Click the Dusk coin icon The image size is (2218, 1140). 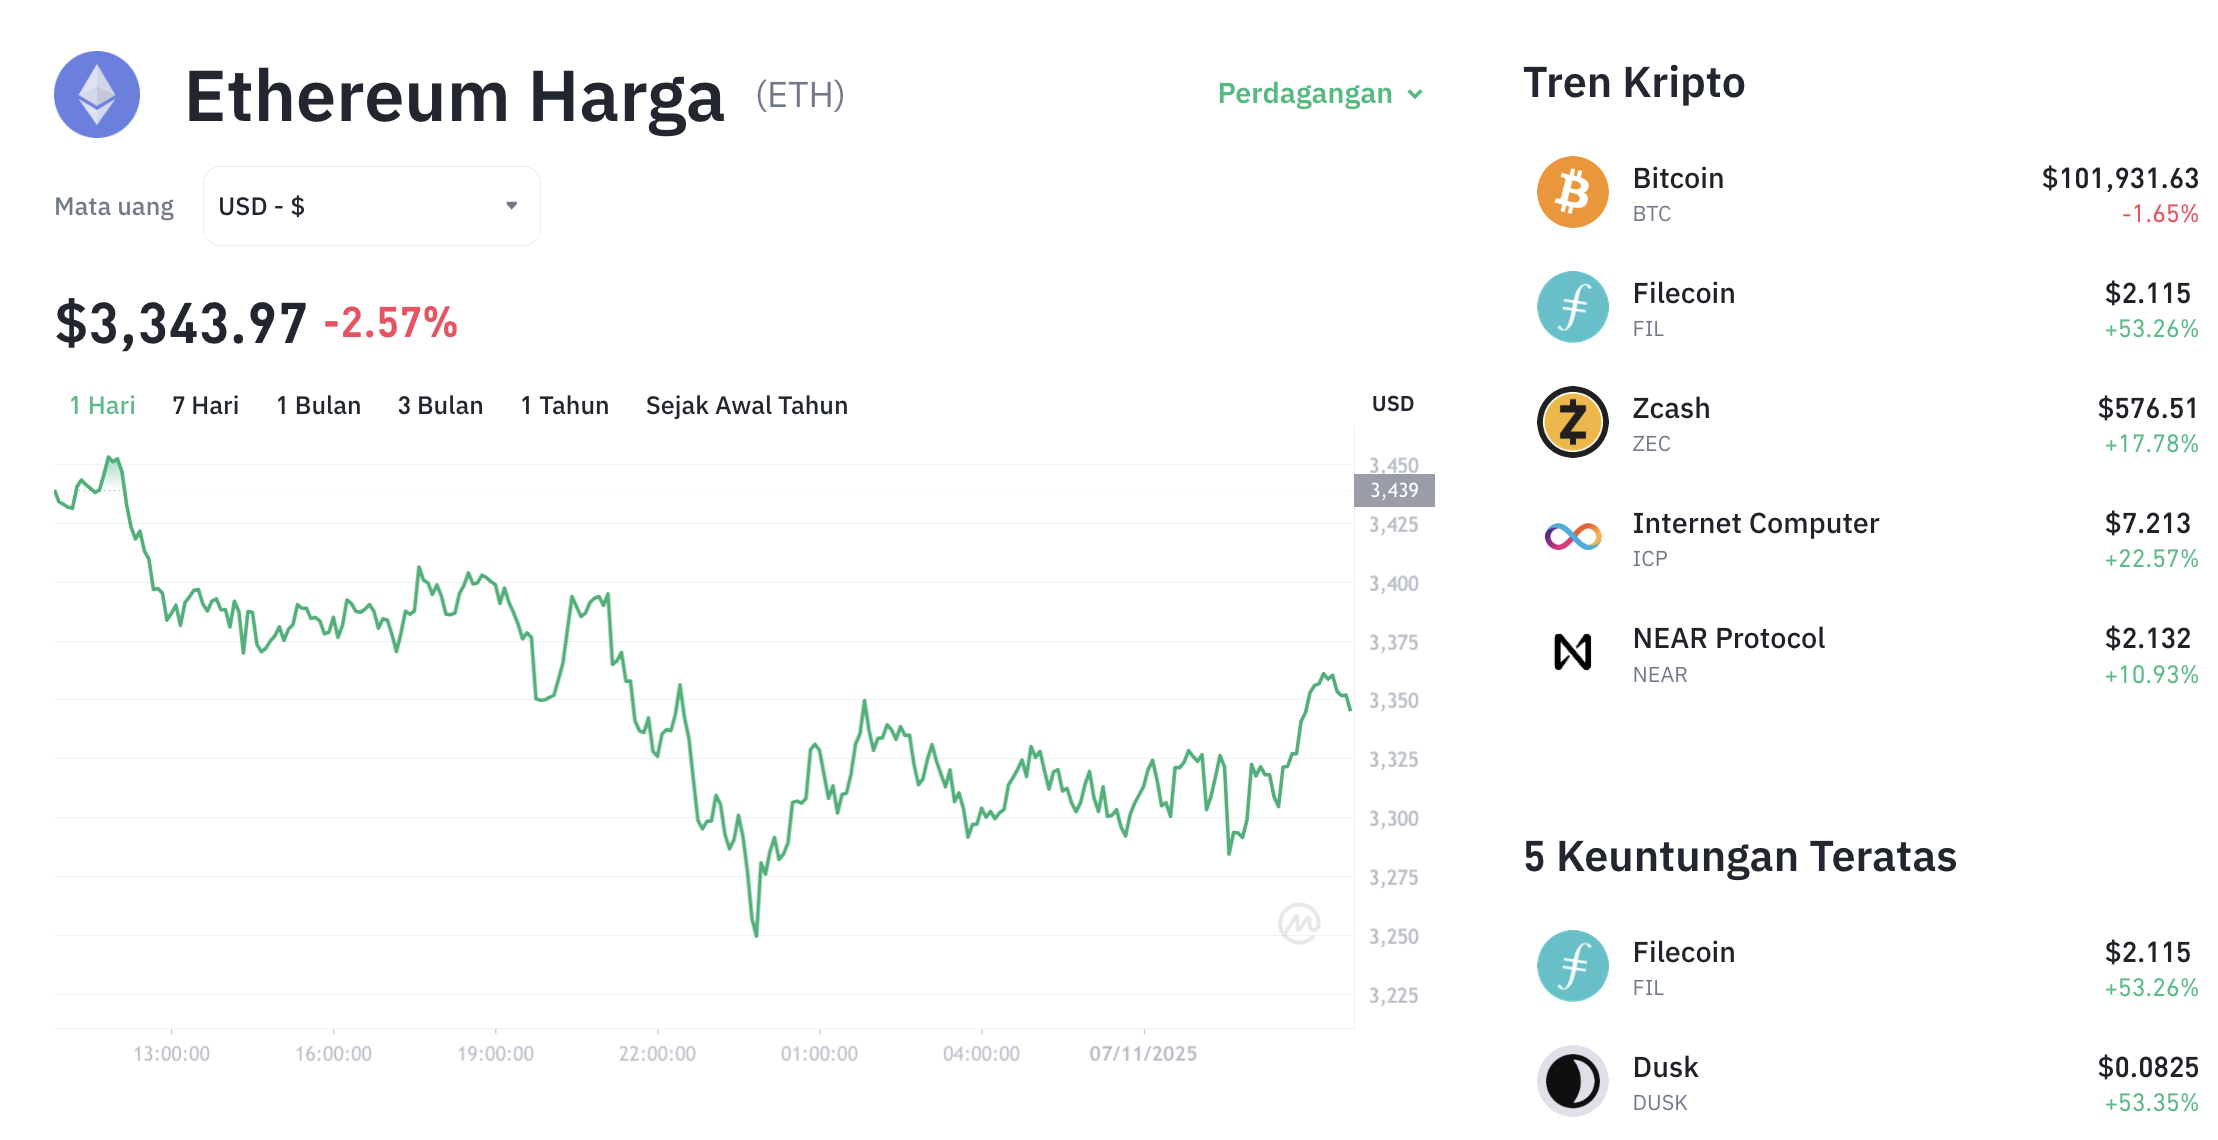(1572, 1081)
